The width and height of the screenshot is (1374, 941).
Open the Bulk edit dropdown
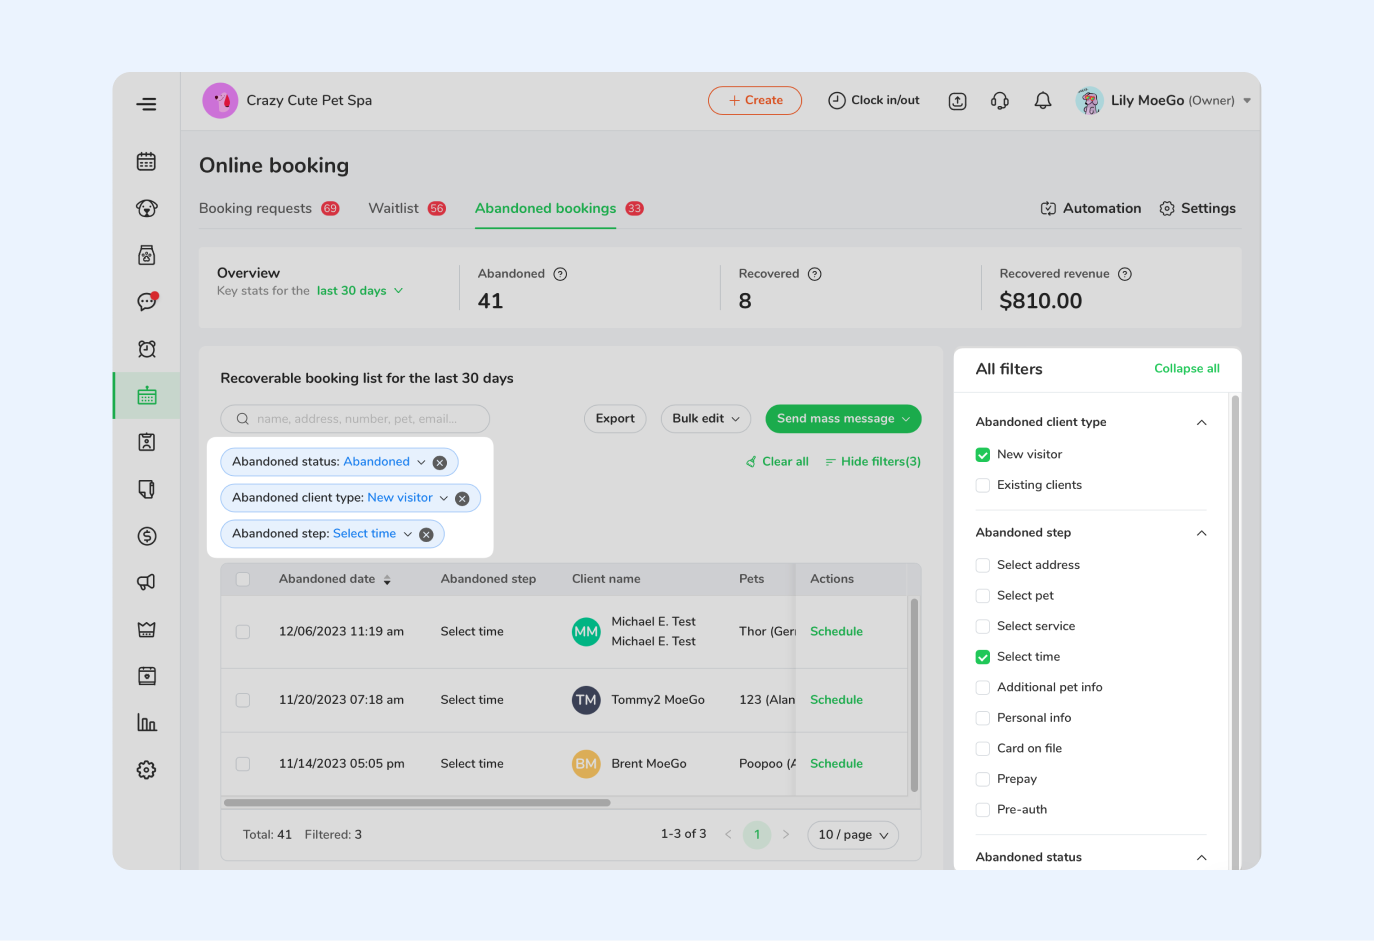[705, 419]
